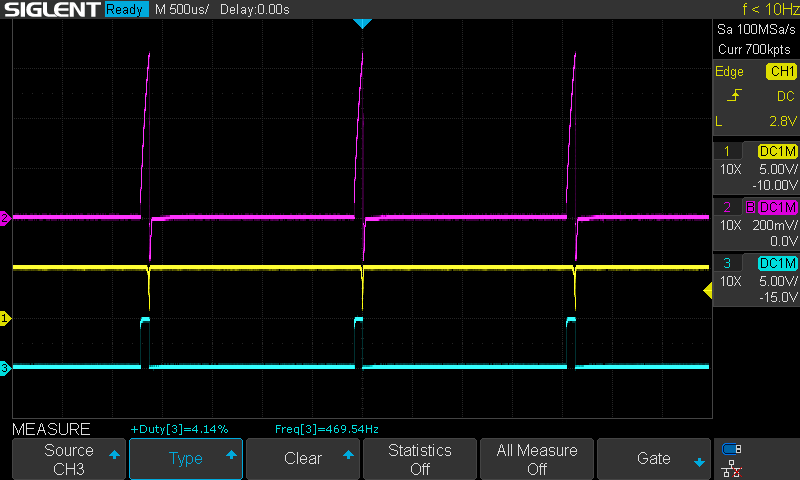The width and height of the screenshot is (800, 480).
Task: Expand the Gate submenu
Action: [x=654, y=459]
